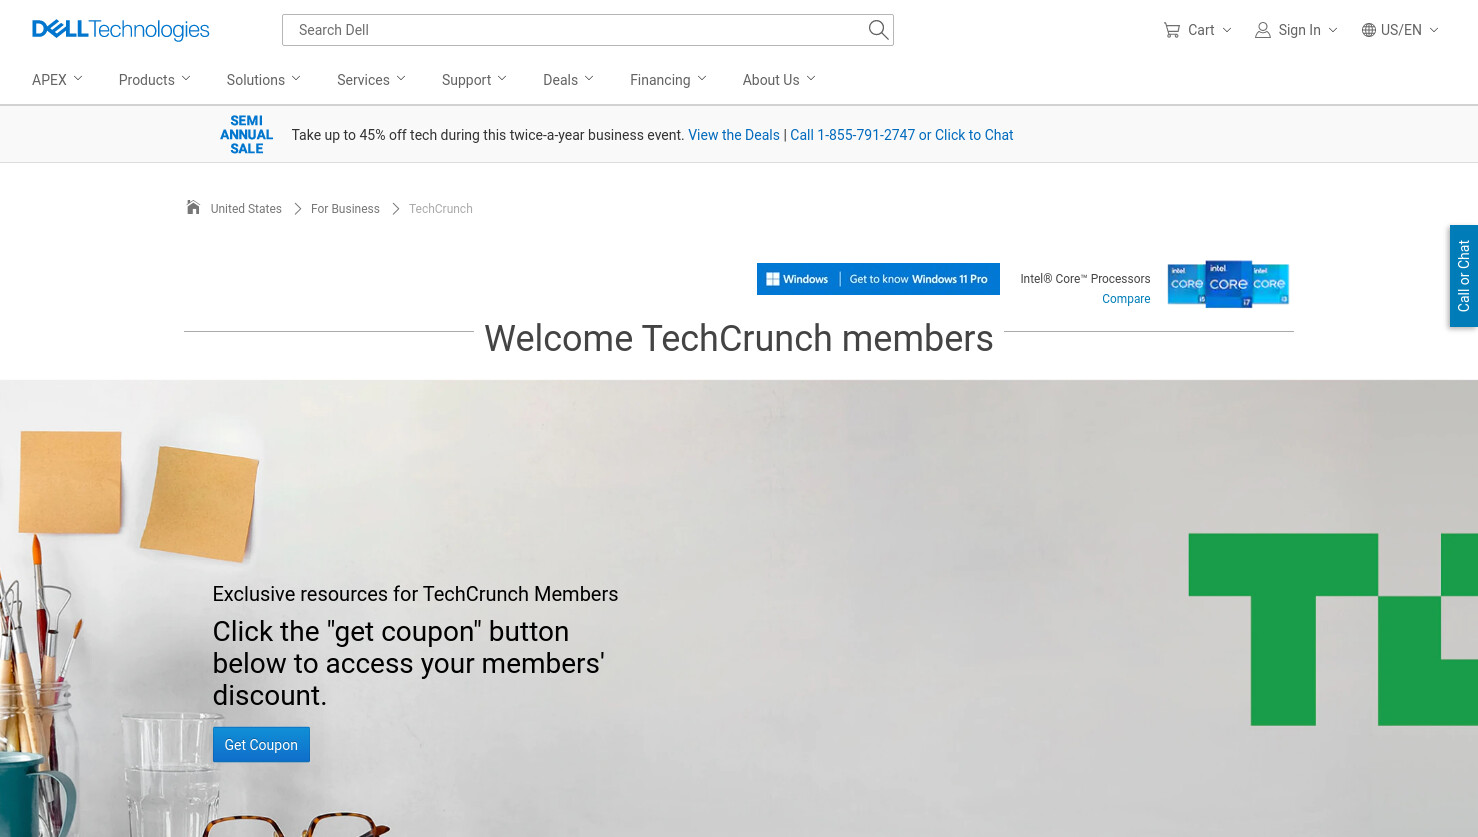Image resolution: width=1478 pixels, height=837 pixels.
Task: Click the Dell Technologies logo
Action: click(x=121, y=30)
